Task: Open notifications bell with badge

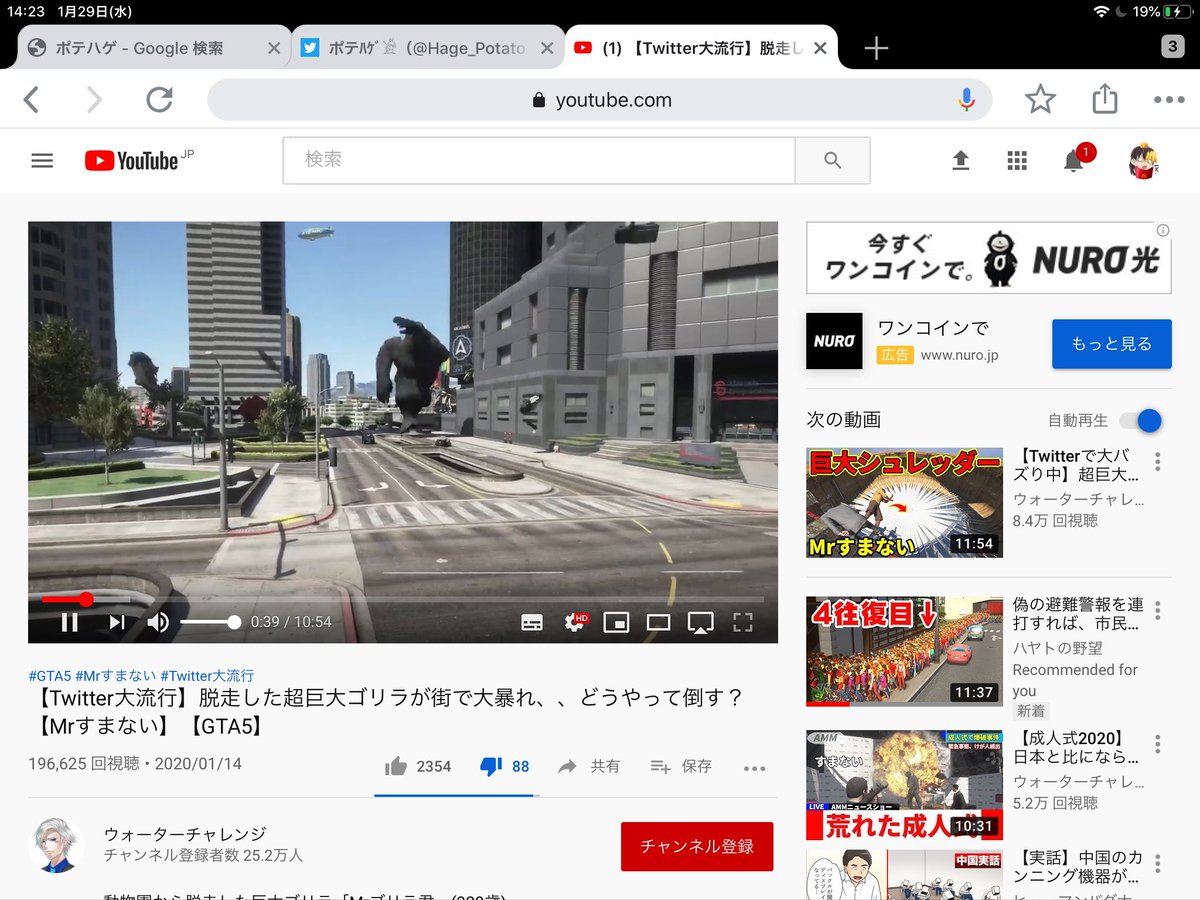Action: (1075, 158)
